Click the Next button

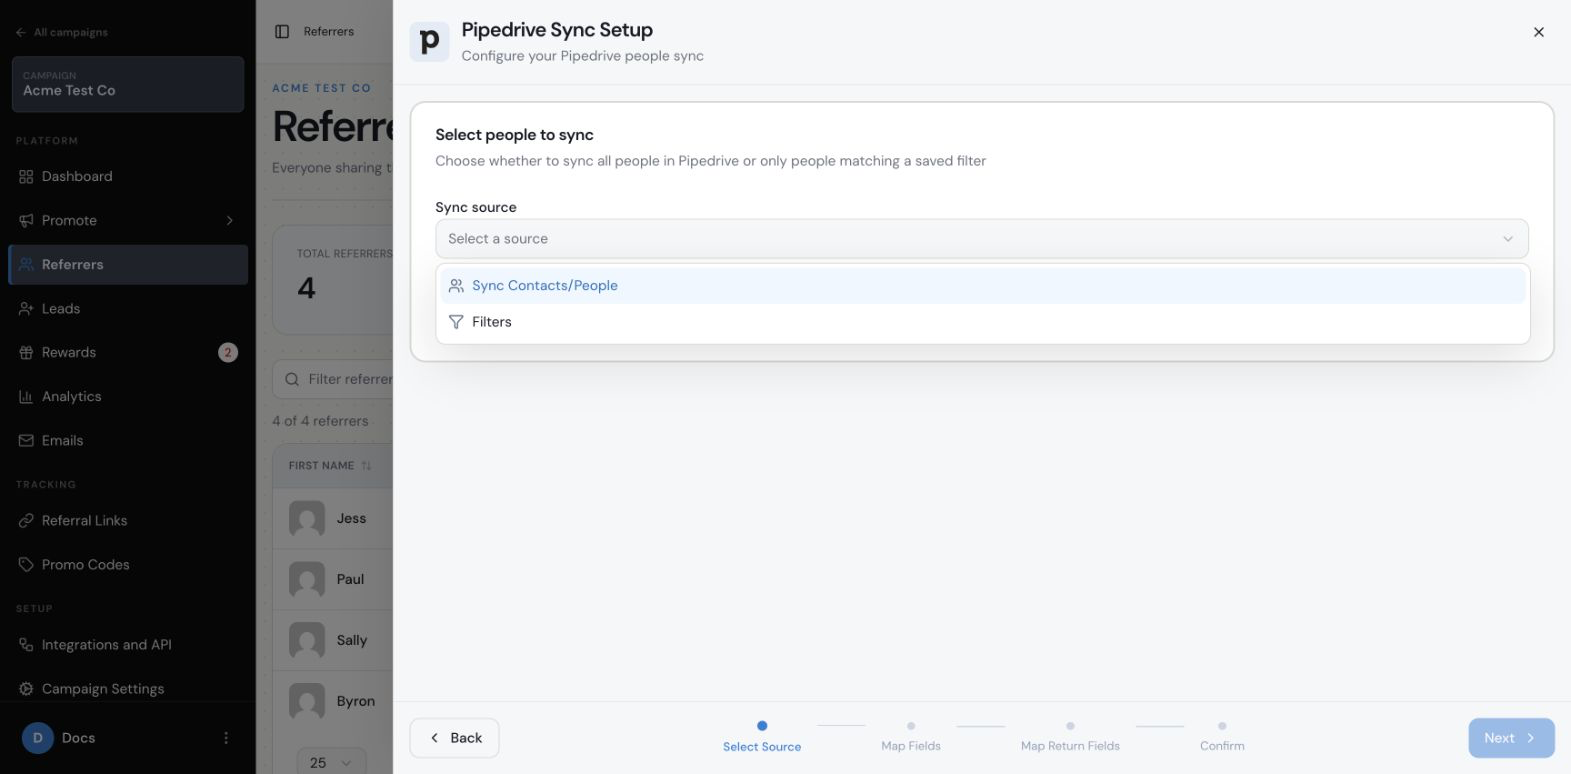click(1511, 738)
